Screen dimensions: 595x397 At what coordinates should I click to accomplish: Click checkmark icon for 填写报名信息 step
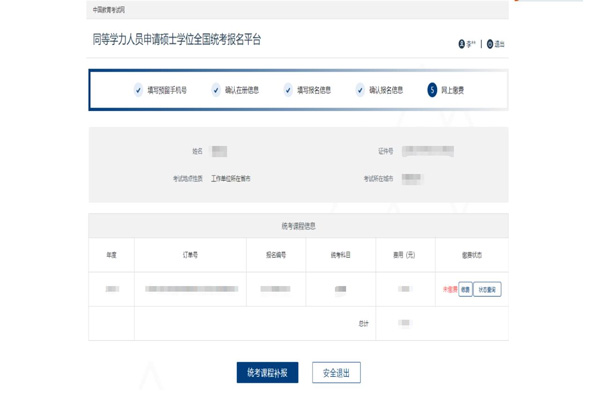288,90
